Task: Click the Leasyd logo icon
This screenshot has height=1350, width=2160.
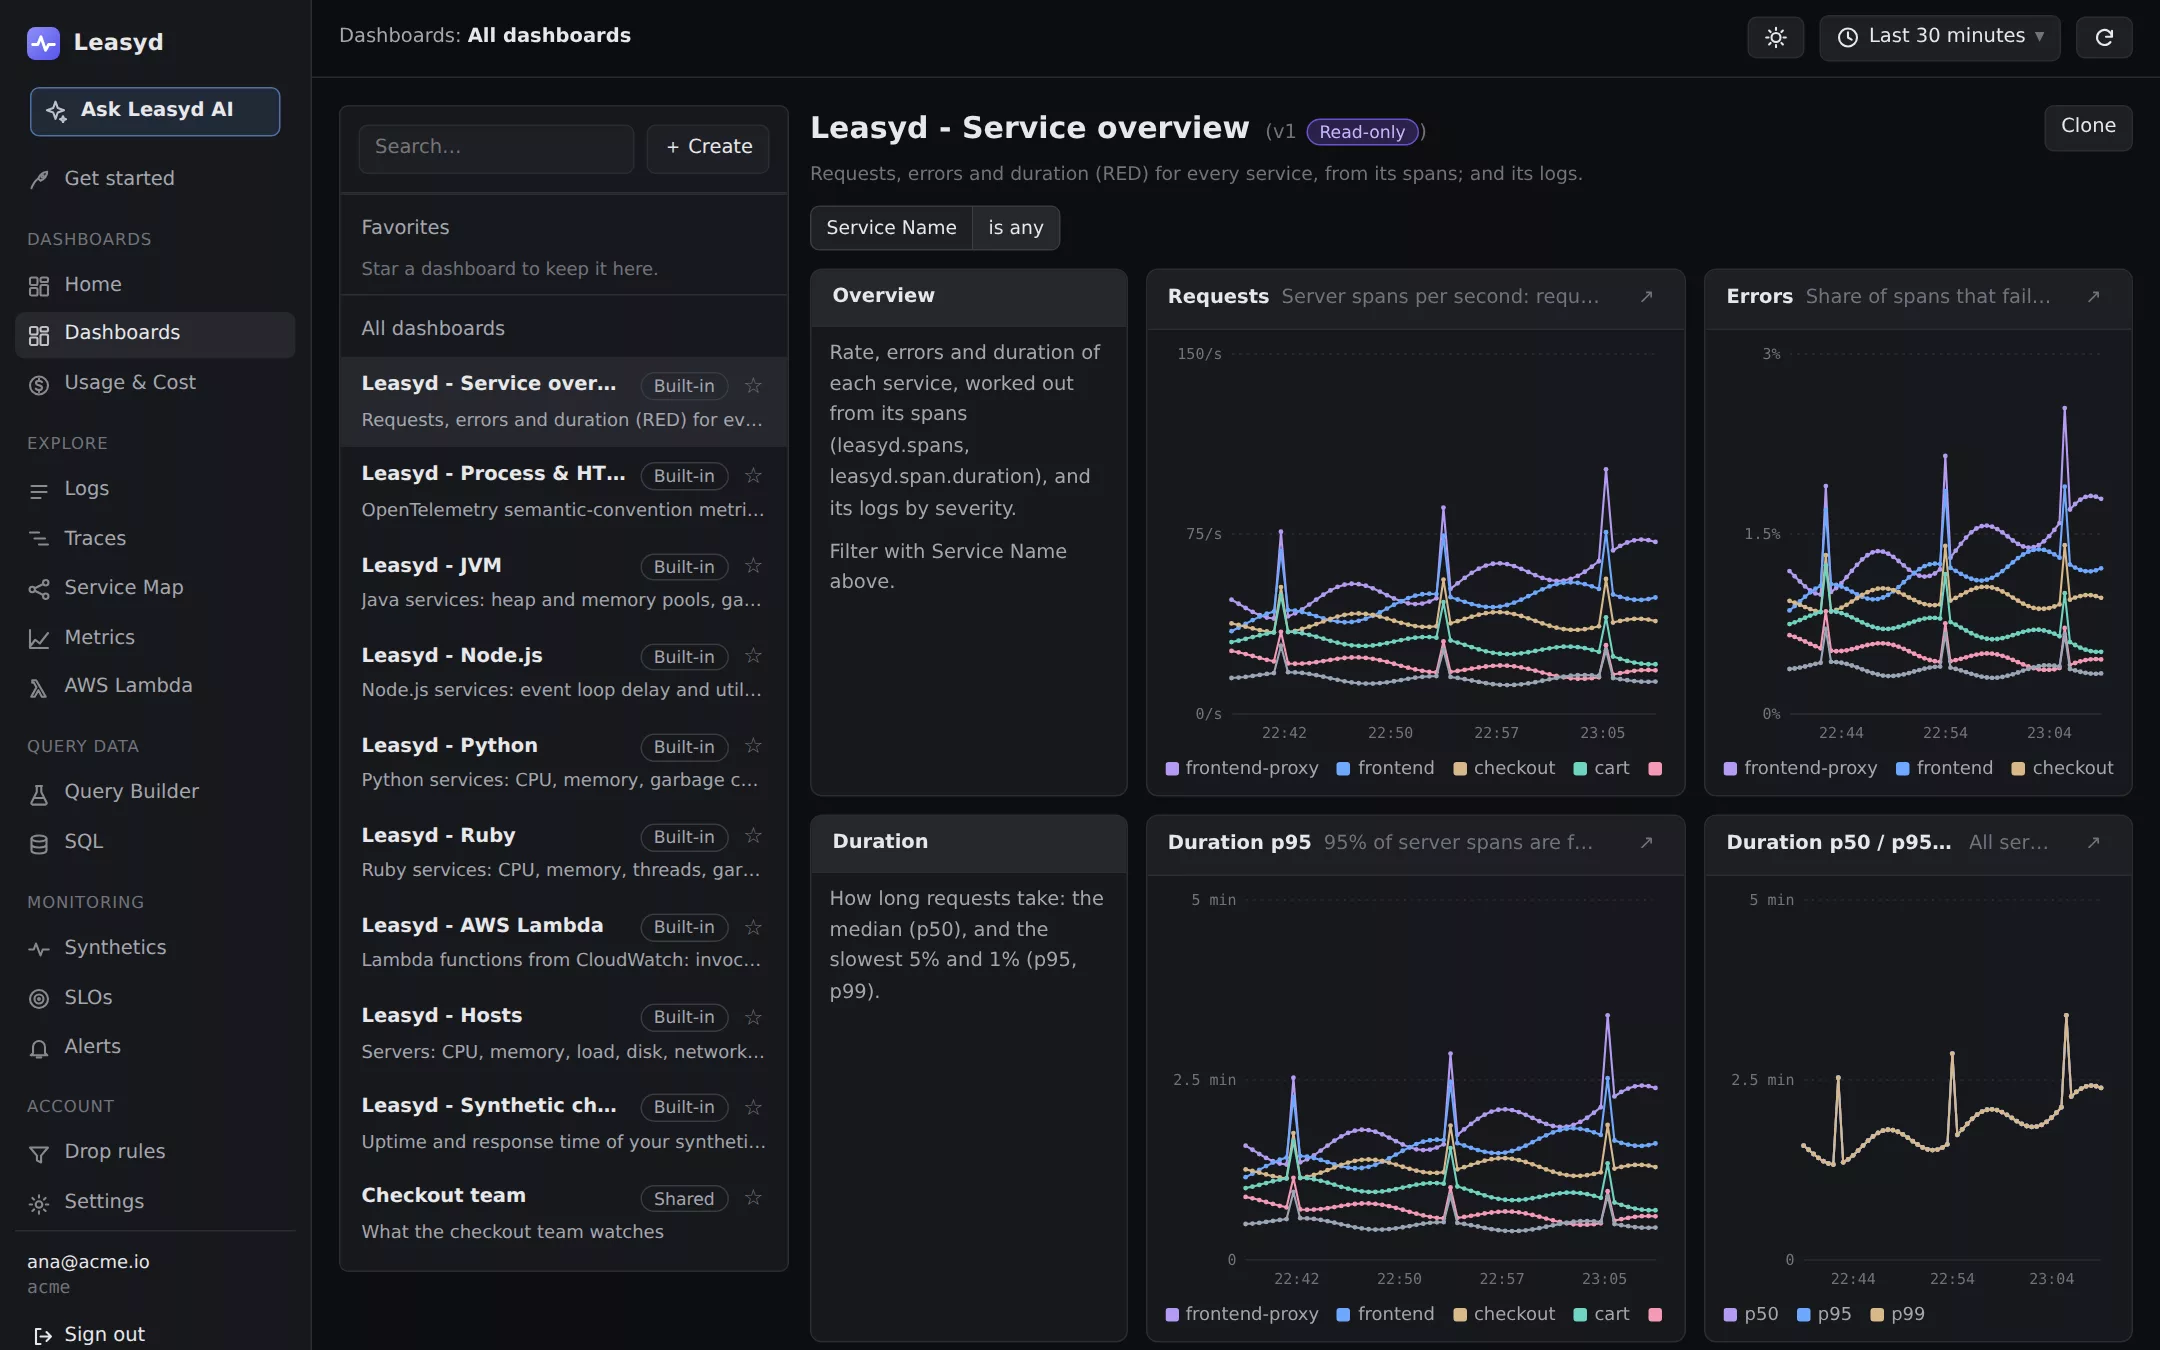Action: (x=43, y=42)
